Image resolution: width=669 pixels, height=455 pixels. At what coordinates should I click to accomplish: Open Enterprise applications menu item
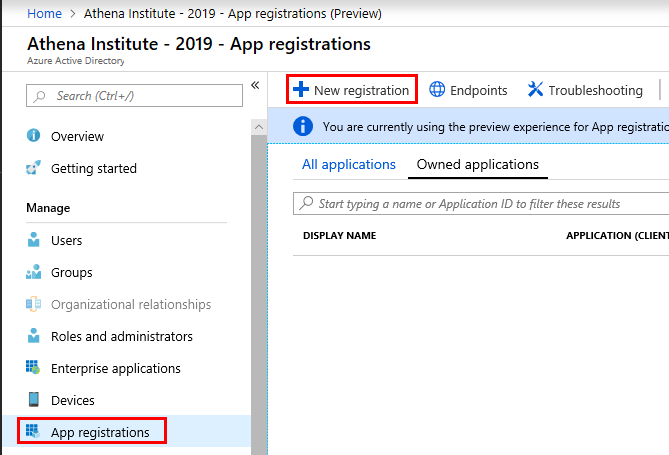pyautogui.click(x=116, y=368)
